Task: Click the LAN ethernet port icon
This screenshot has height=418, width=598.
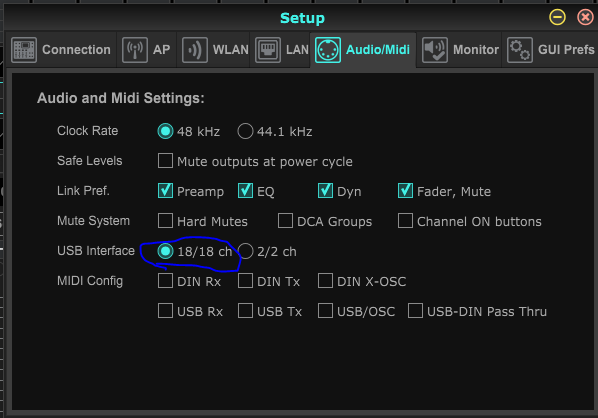Action: coord(268,50)
